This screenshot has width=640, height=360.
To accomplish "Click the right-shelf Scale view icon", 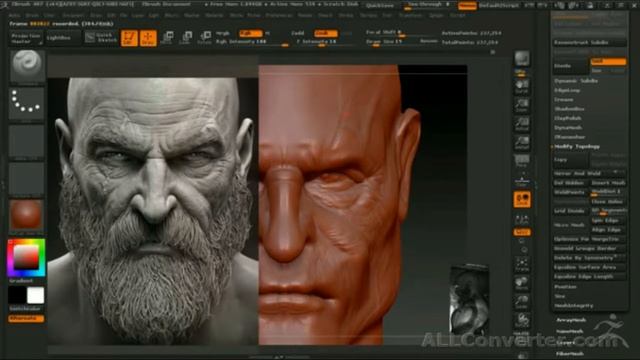I will pyautogui.click(x=522, y=302).
